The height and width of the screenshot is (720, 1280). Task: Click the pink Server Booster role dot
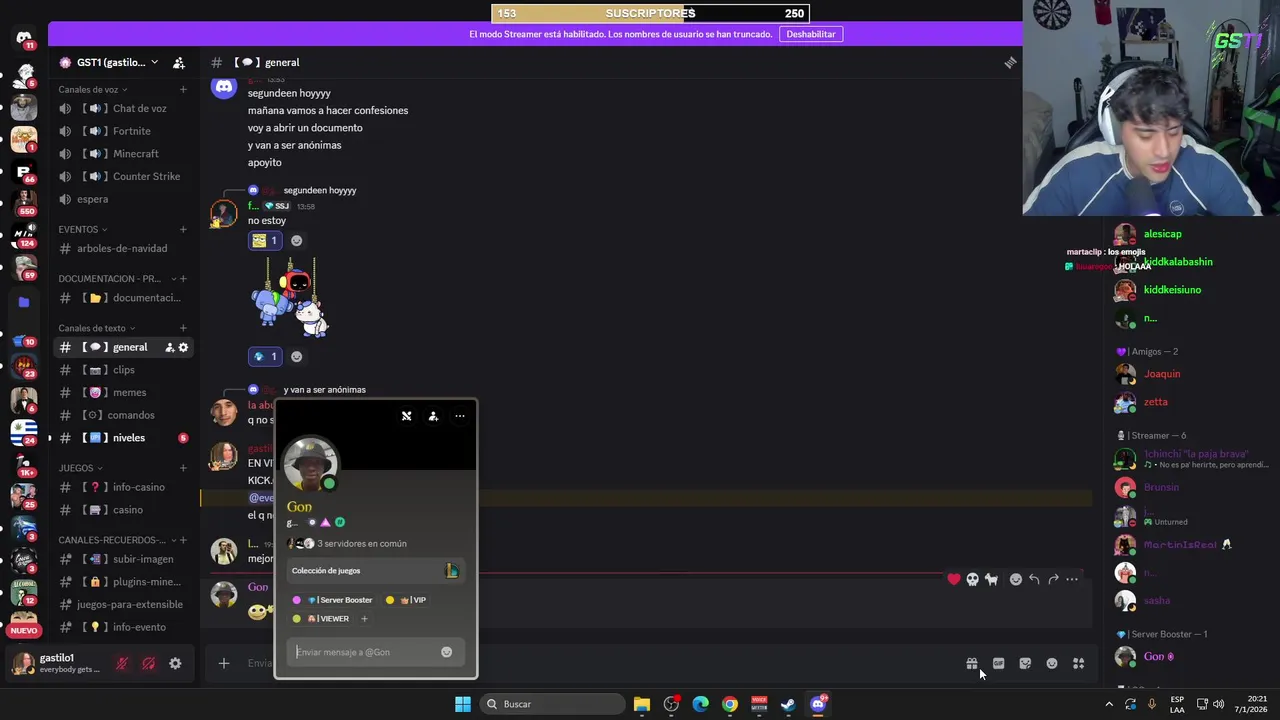click(296, 600)
